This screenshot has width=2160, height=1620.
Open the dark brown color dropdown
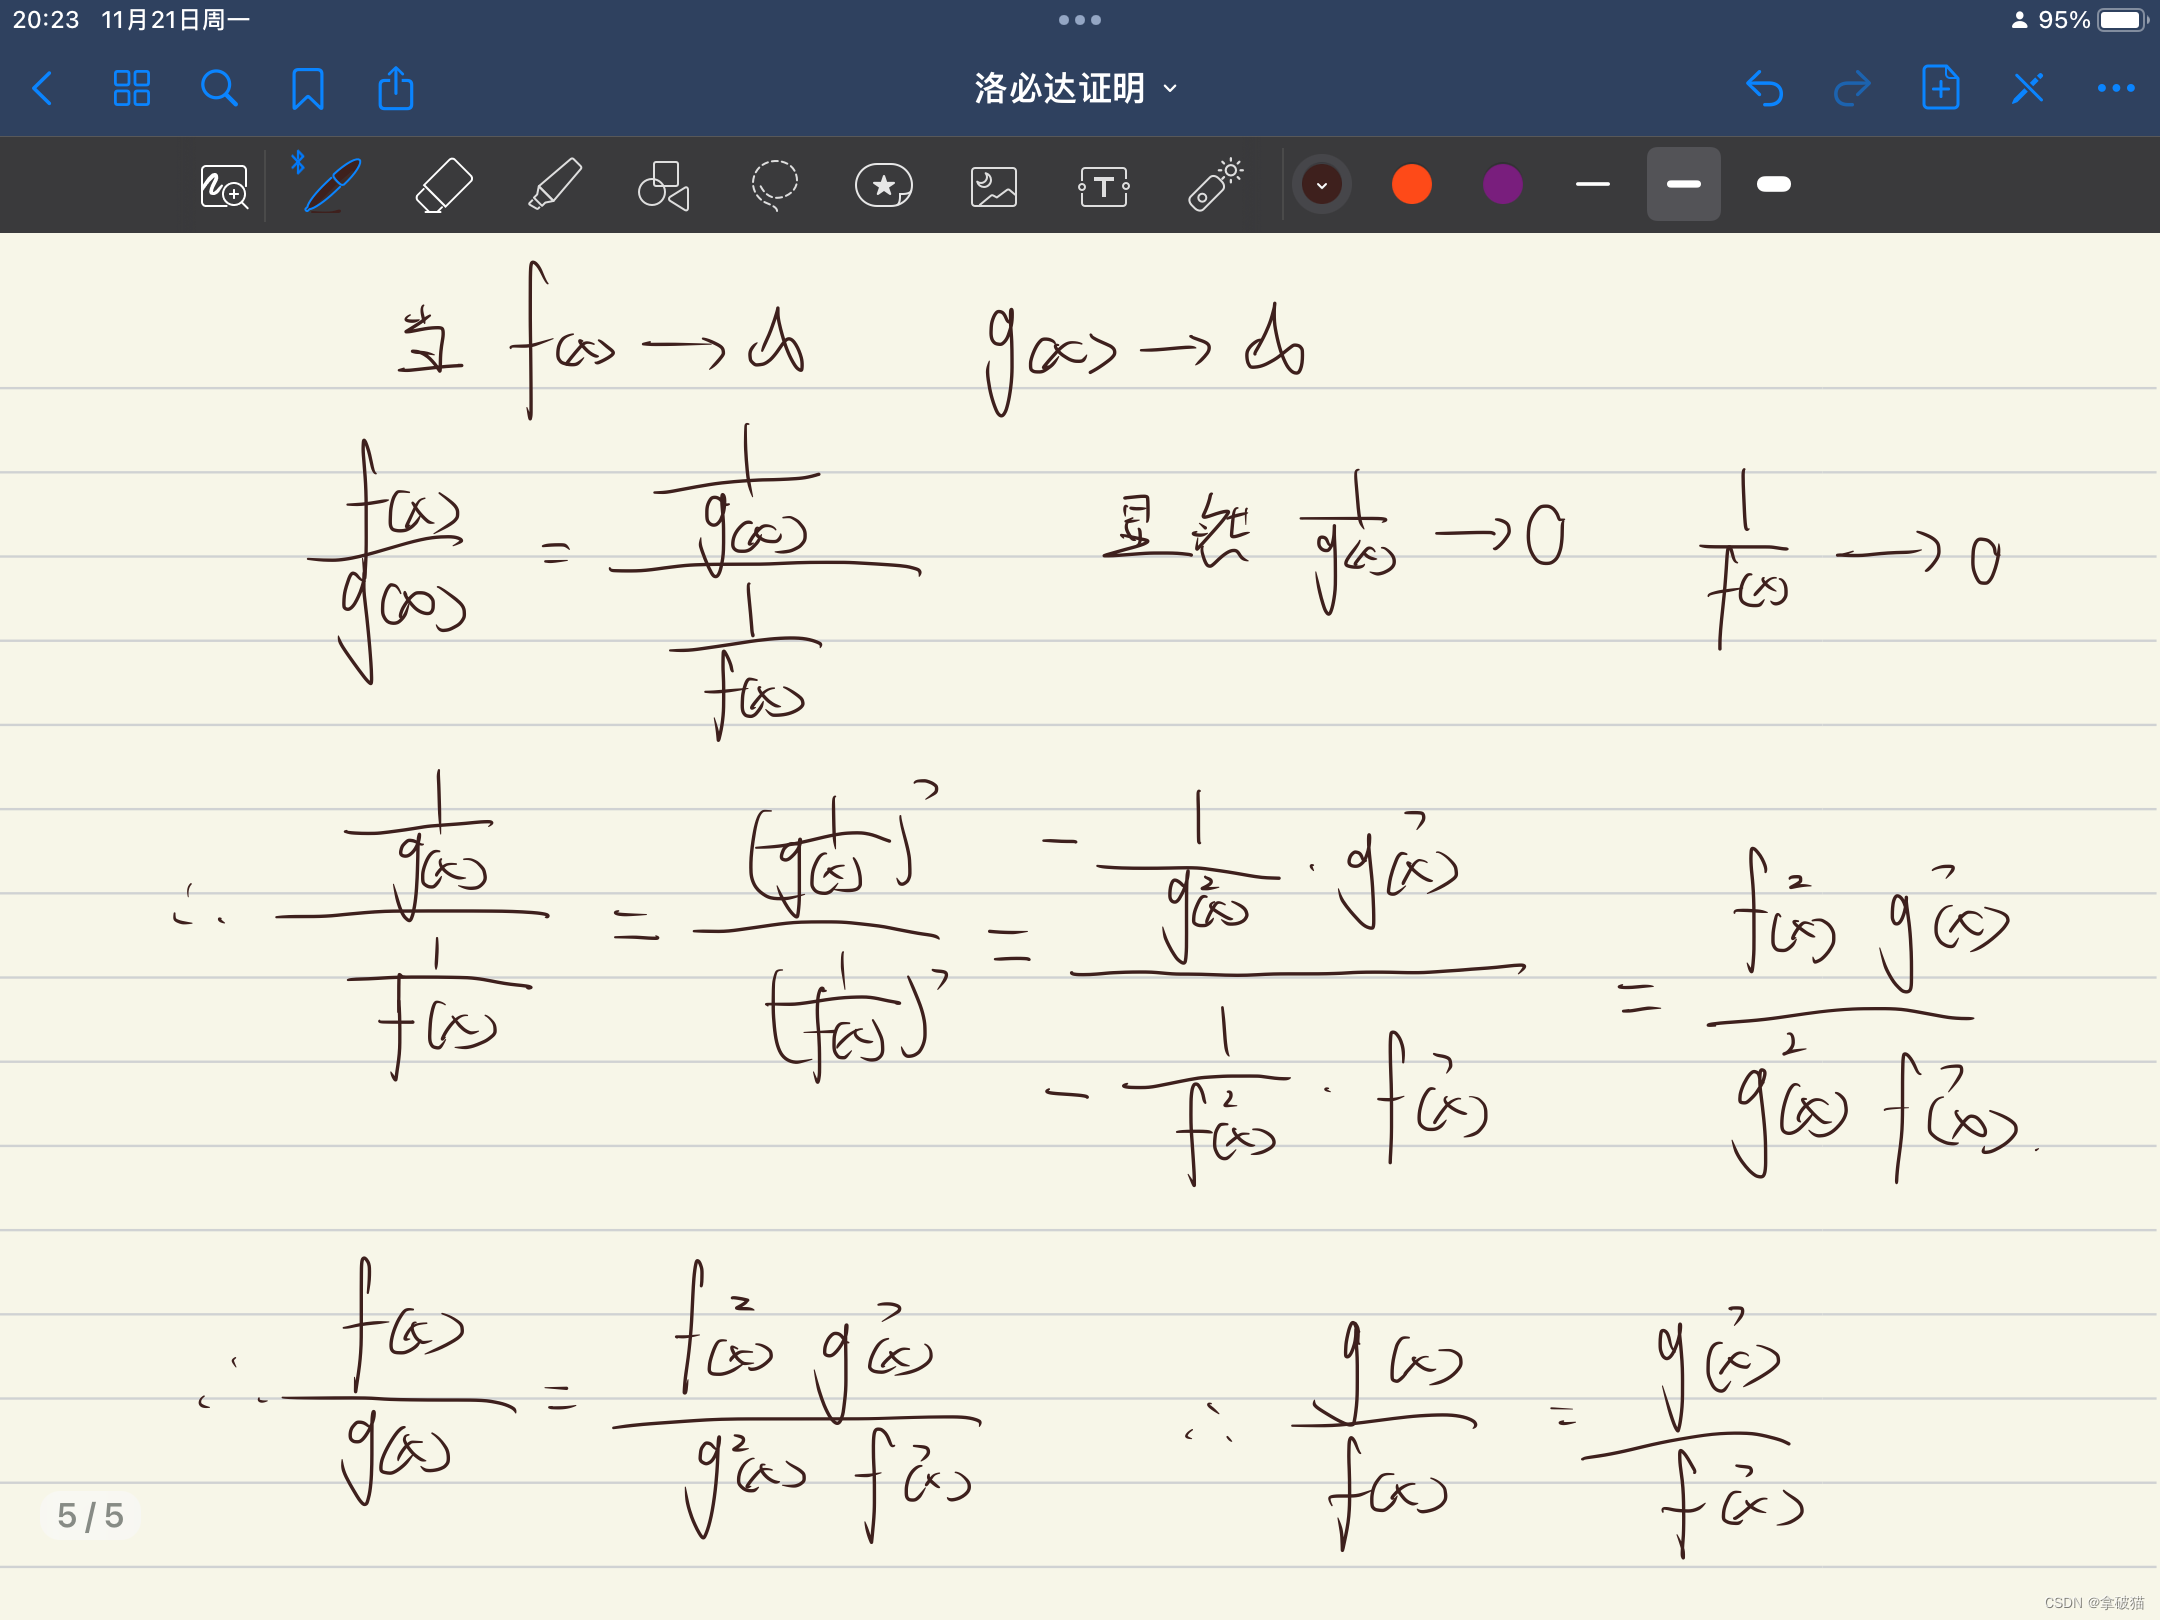(x=1321, y=185)
